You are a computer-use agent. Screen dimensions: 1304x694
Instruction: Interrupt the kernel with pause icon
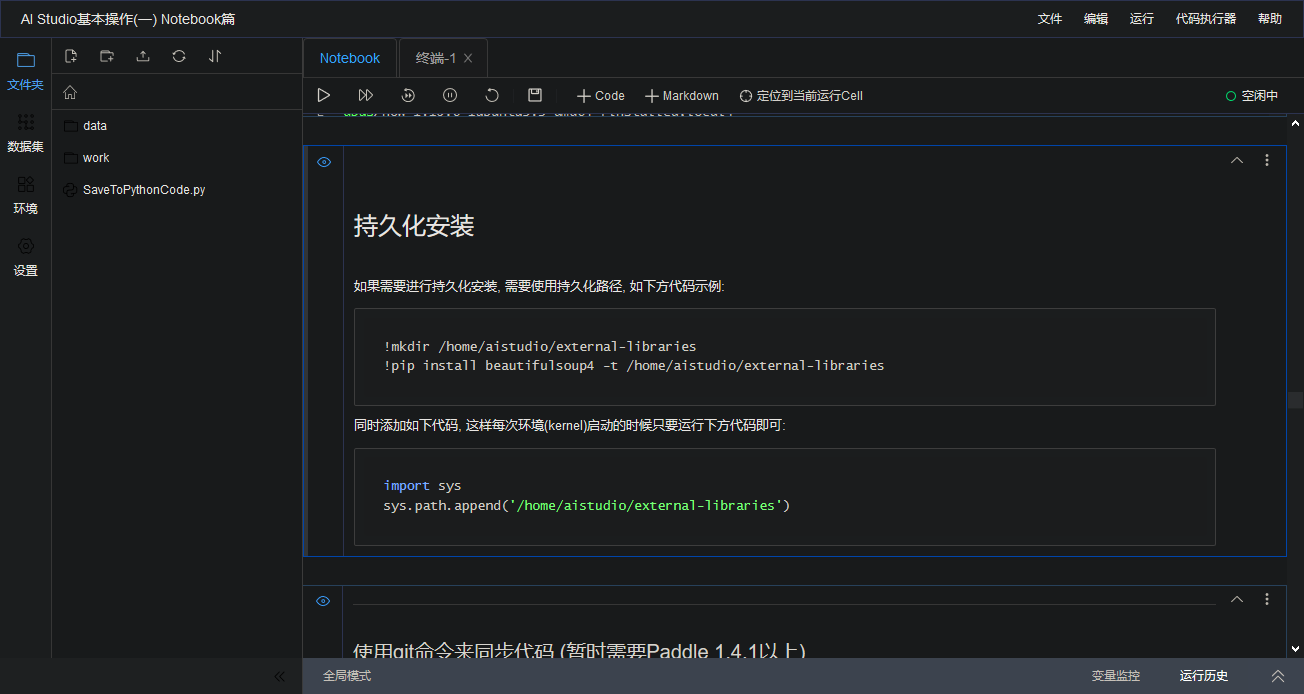point(450,95)
